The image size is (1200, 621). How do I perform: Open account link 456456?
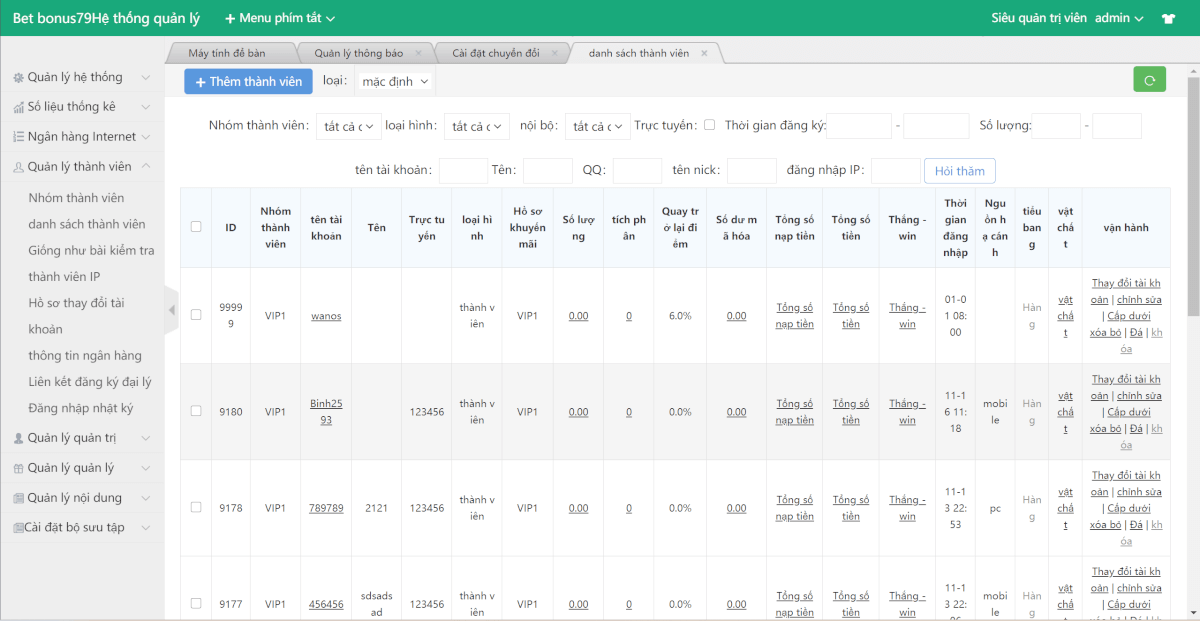(326, 604)
